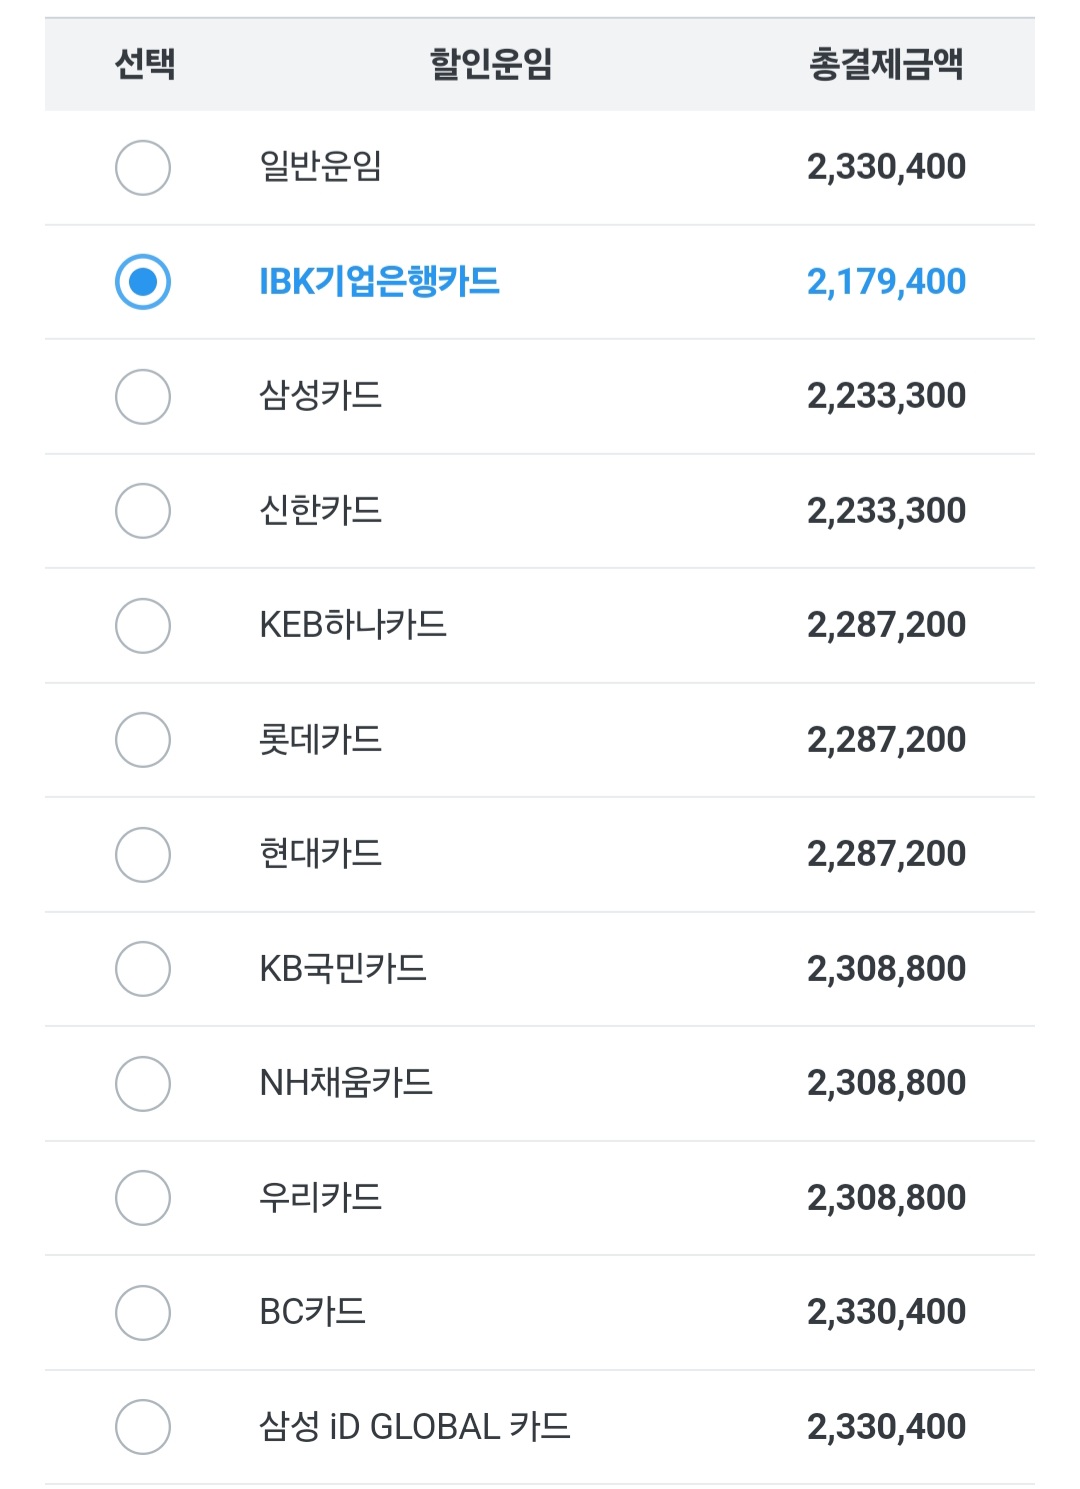The height and width of the screenshot is (1489, 1080).
Task: Choose the 우리카드 radio option
Action: coord(143,1198)
